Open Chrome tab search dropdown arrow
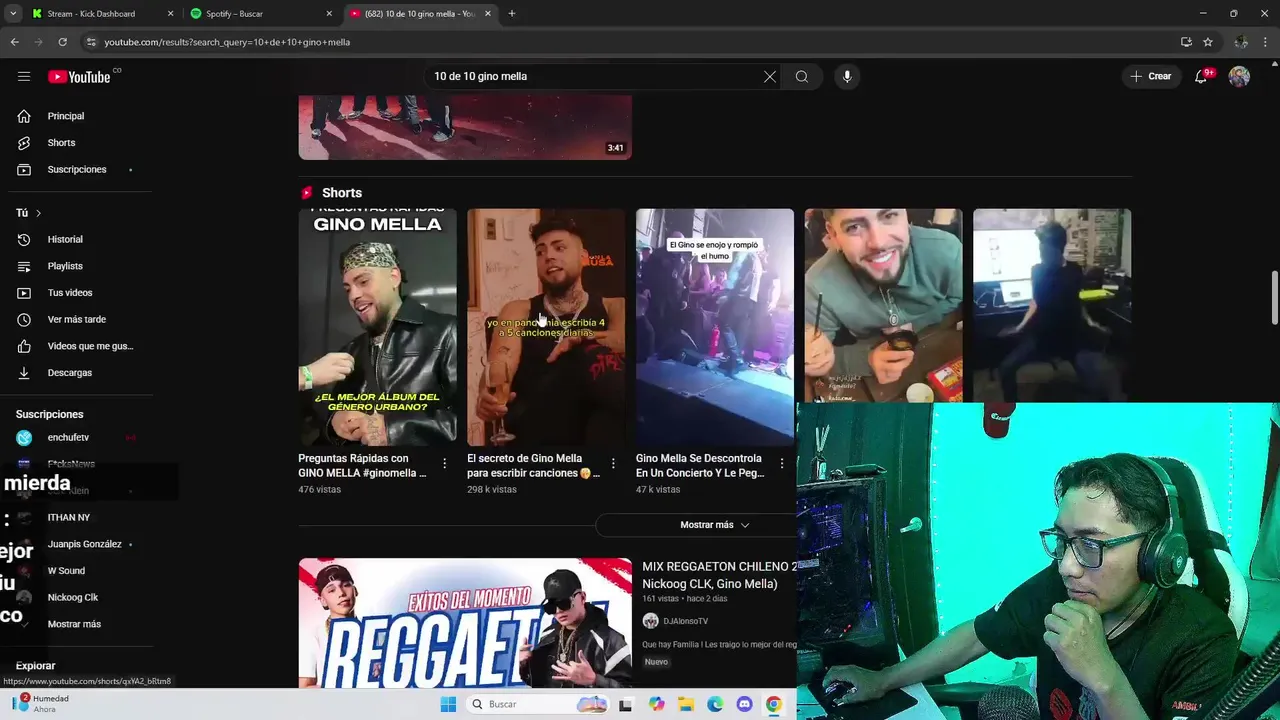 (x=13, y=13)
